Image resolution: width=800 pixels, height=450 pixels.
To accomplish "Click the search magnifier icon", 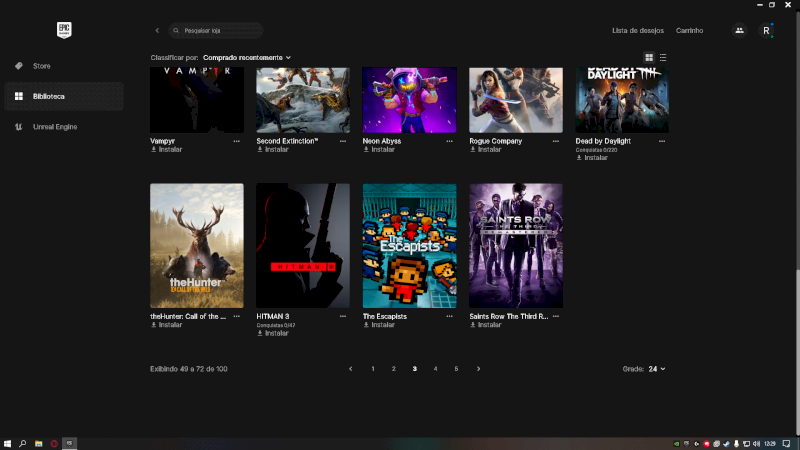I will tap(176, 31).
